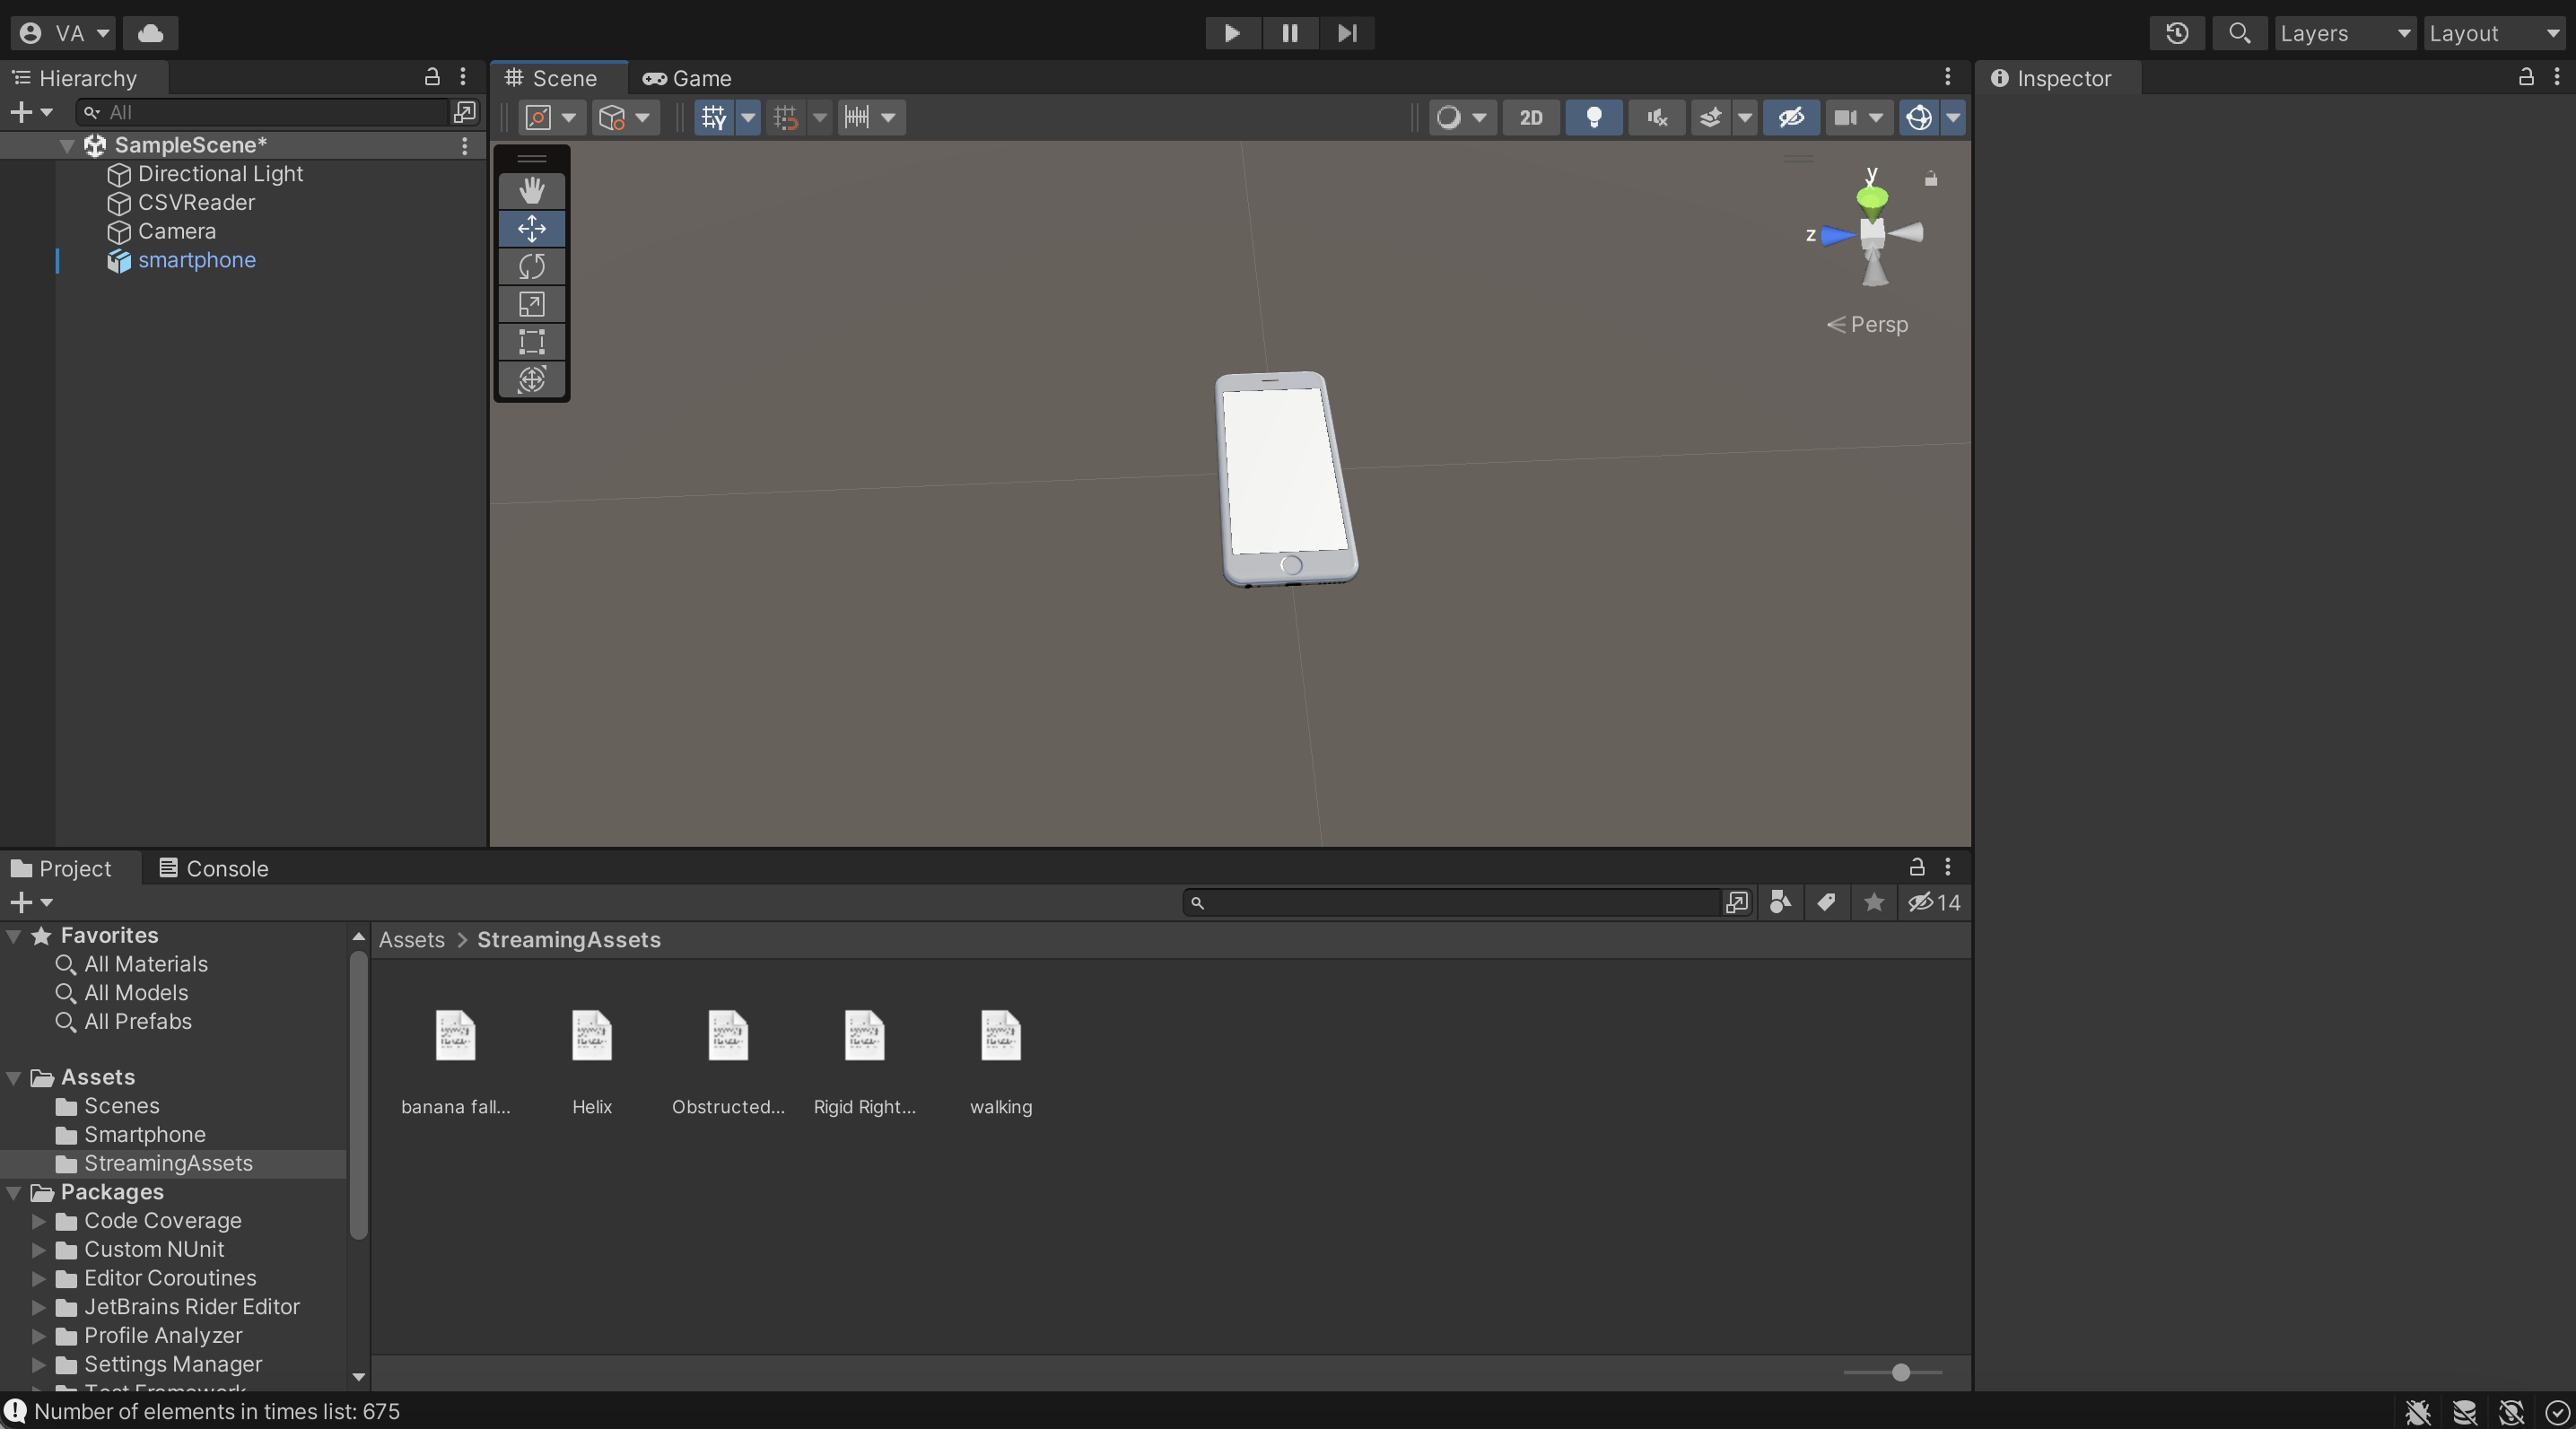Select the Scale tool
2576x1429 pixels.
point(531,304)
